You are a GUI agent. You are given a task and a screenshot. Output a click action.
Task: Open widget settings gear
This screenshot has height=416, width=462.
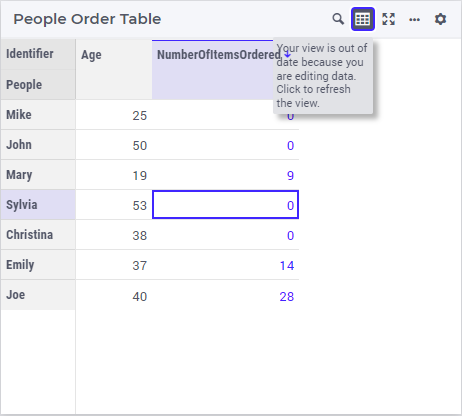[440, 19]
